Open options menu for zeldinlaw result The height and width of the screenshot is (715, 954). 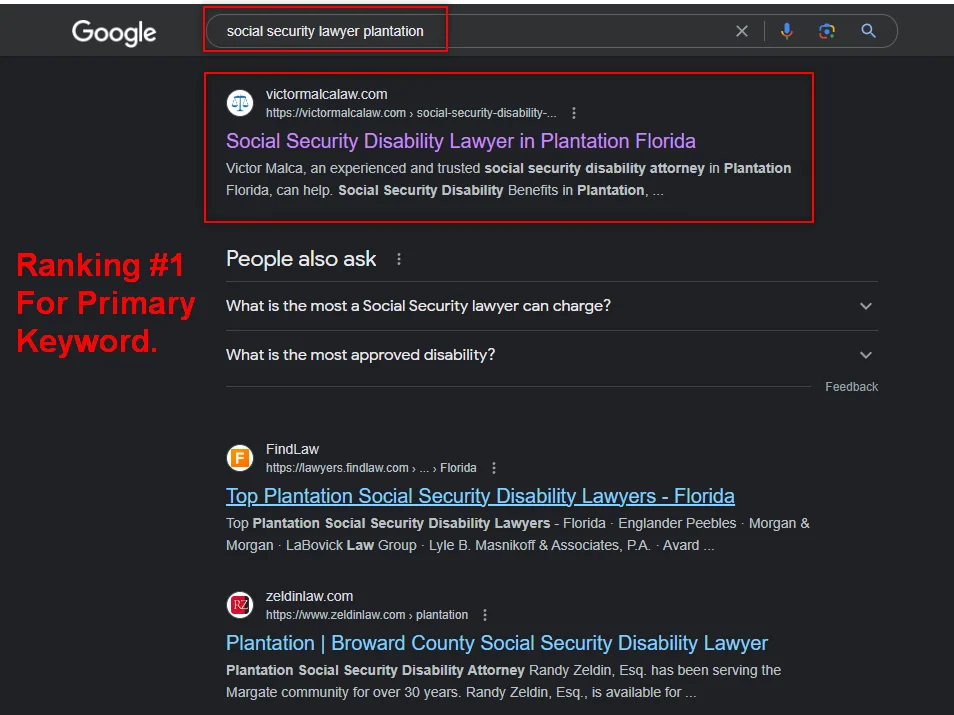(x=485, y=615)
